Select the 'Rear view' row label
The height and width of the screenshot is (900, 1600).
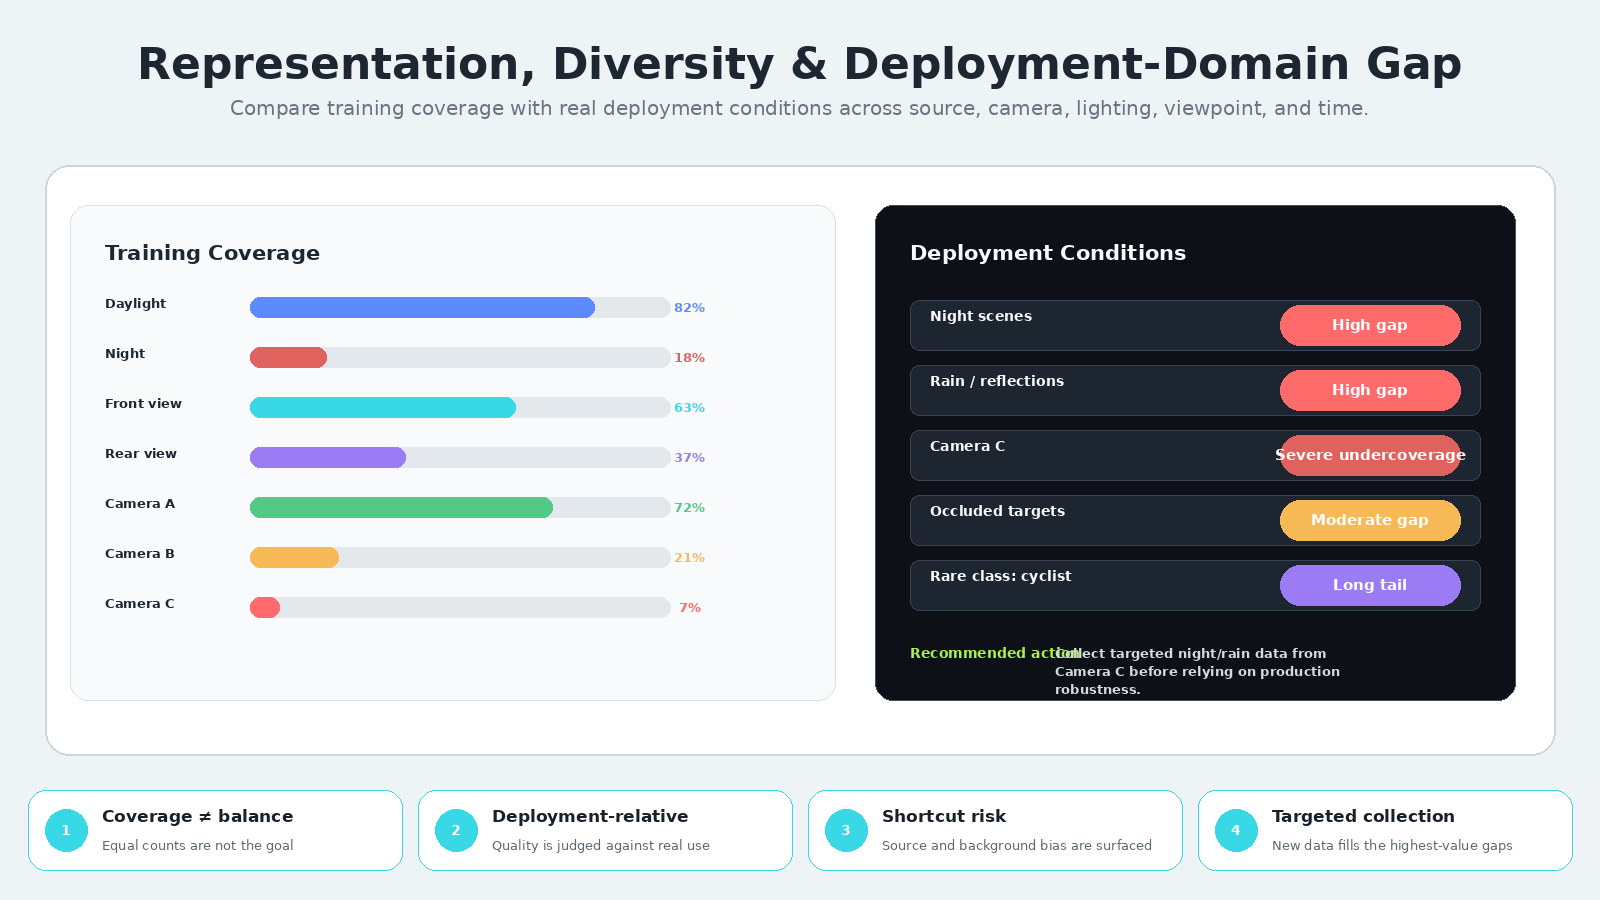point(141,454)
